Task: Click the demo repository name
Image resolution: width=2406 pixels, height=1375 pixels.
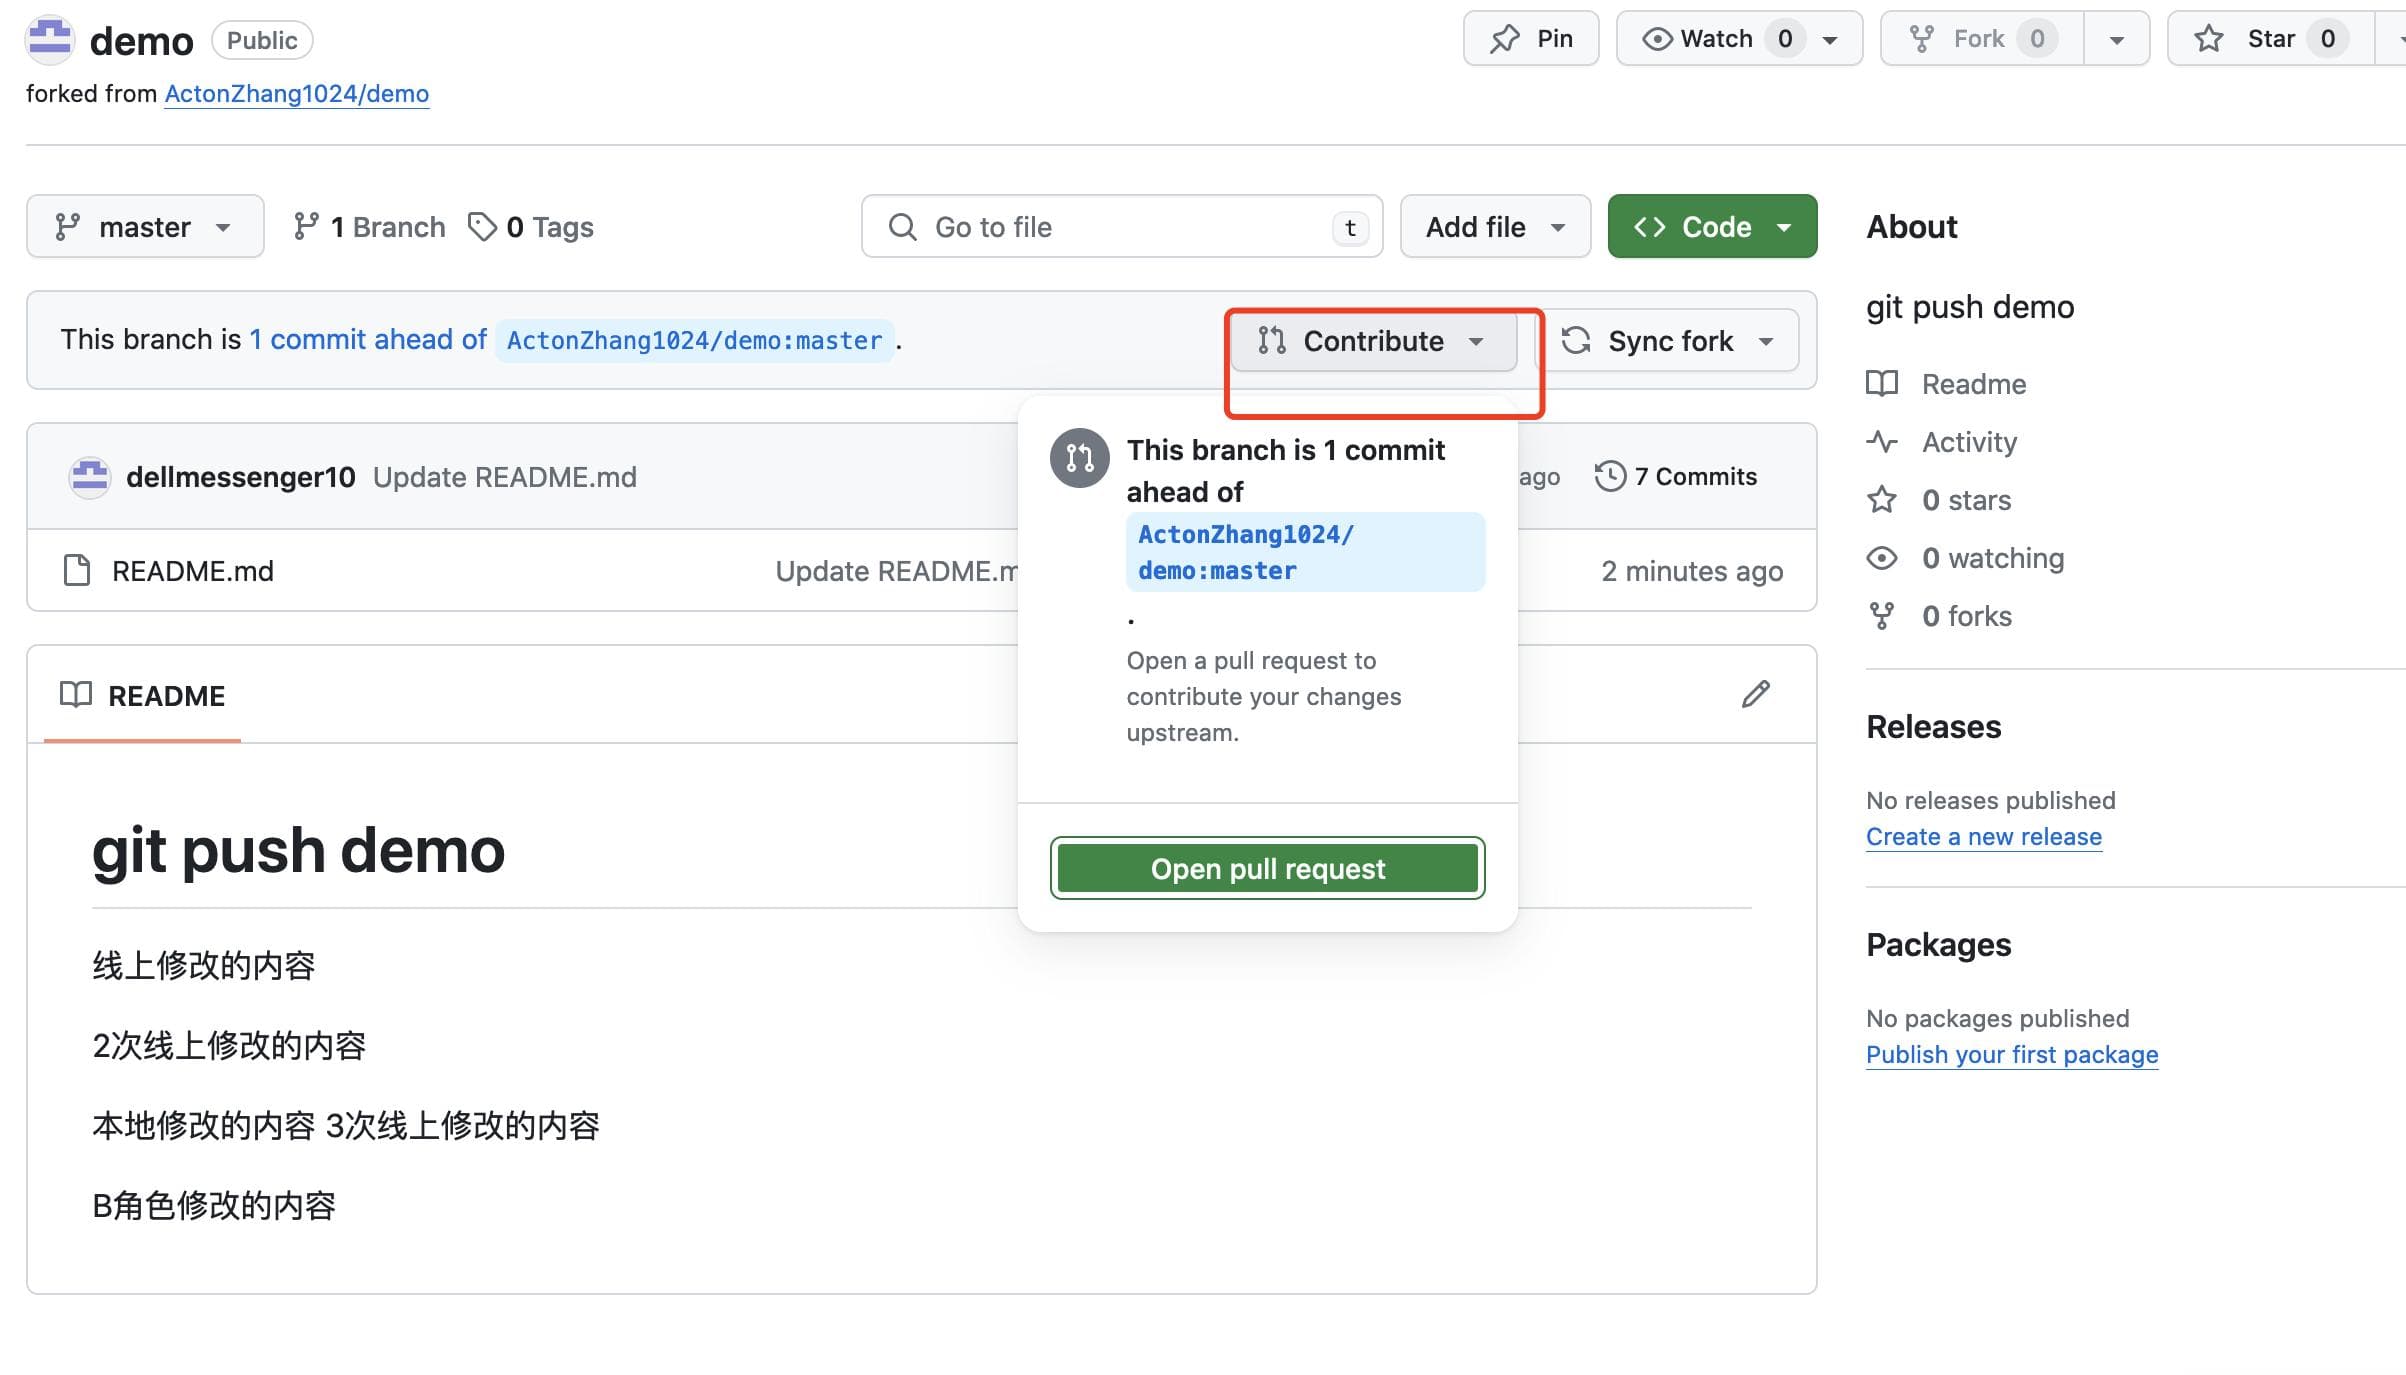Action: pos(141,41)
